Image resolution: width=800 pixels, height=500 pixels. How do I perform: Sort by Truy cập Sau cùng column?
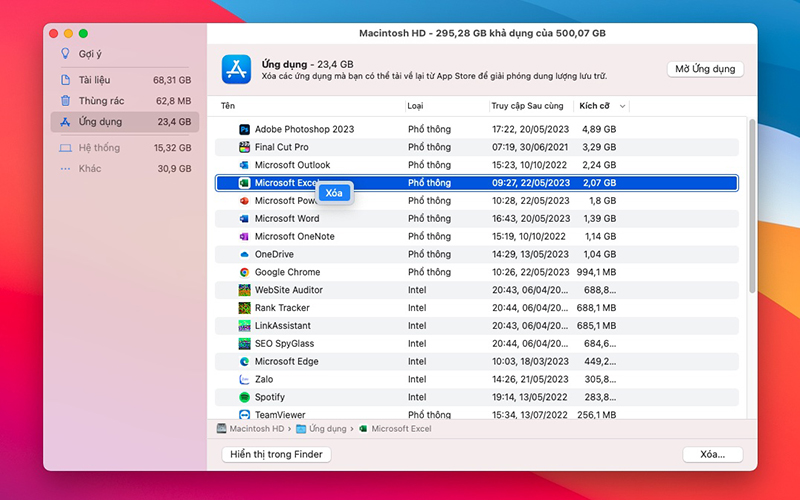(527, 106)
